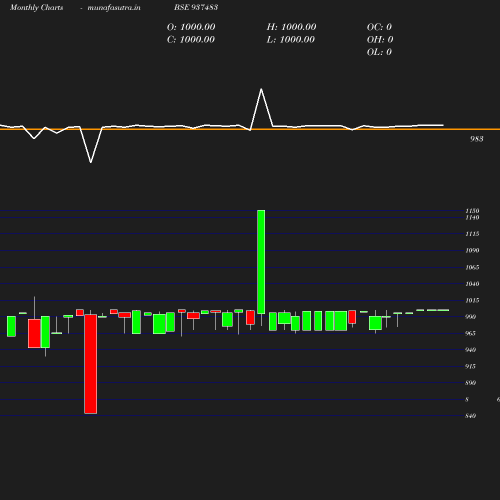Click the 965 price axis label
500x500 pixels.
[471, 333]
